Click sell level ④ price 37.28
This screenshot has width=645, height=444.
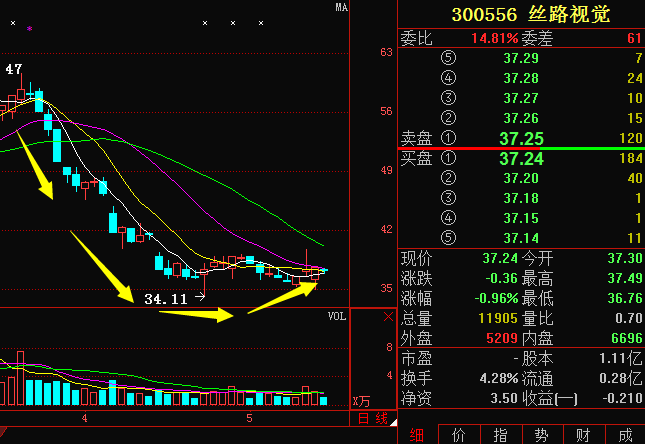click(x=521, y=78)
